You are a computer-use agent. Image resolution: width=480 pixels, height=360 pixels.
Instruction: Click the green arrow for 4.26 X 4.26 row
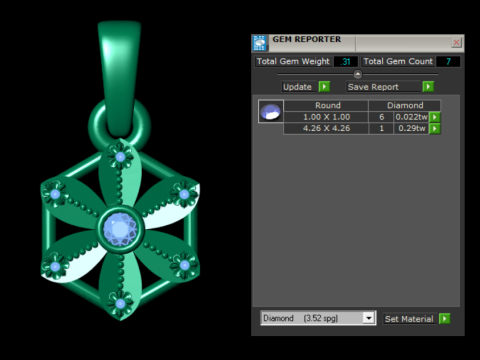pos(435,128)
